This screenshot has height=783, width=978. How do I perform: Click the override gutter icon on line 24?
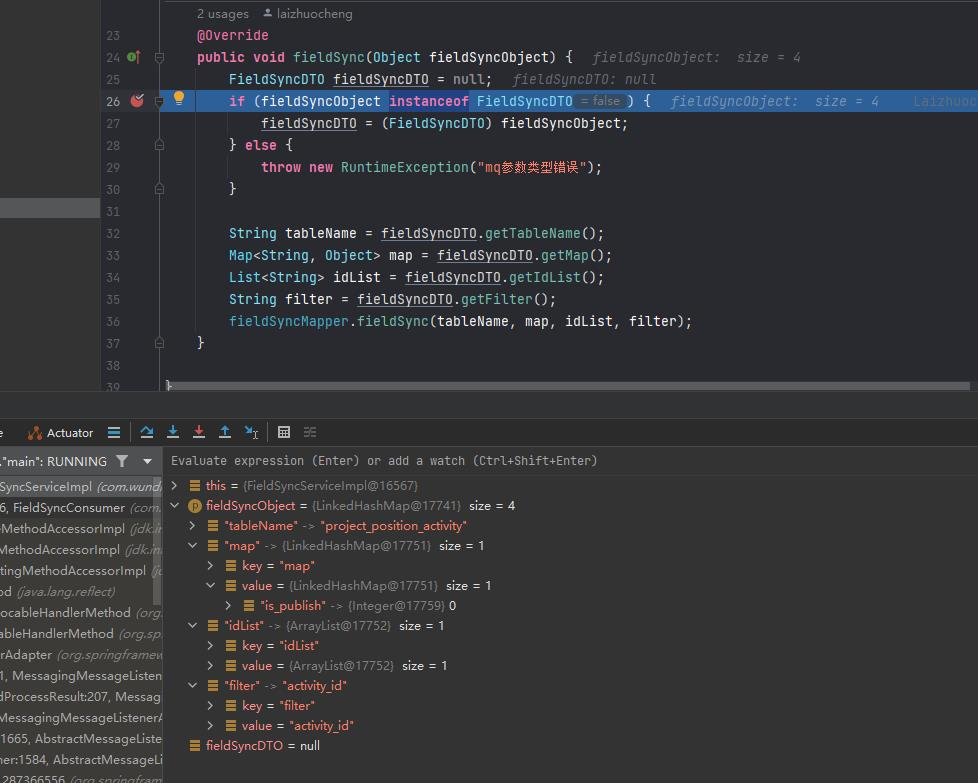[x=134, y=57]
